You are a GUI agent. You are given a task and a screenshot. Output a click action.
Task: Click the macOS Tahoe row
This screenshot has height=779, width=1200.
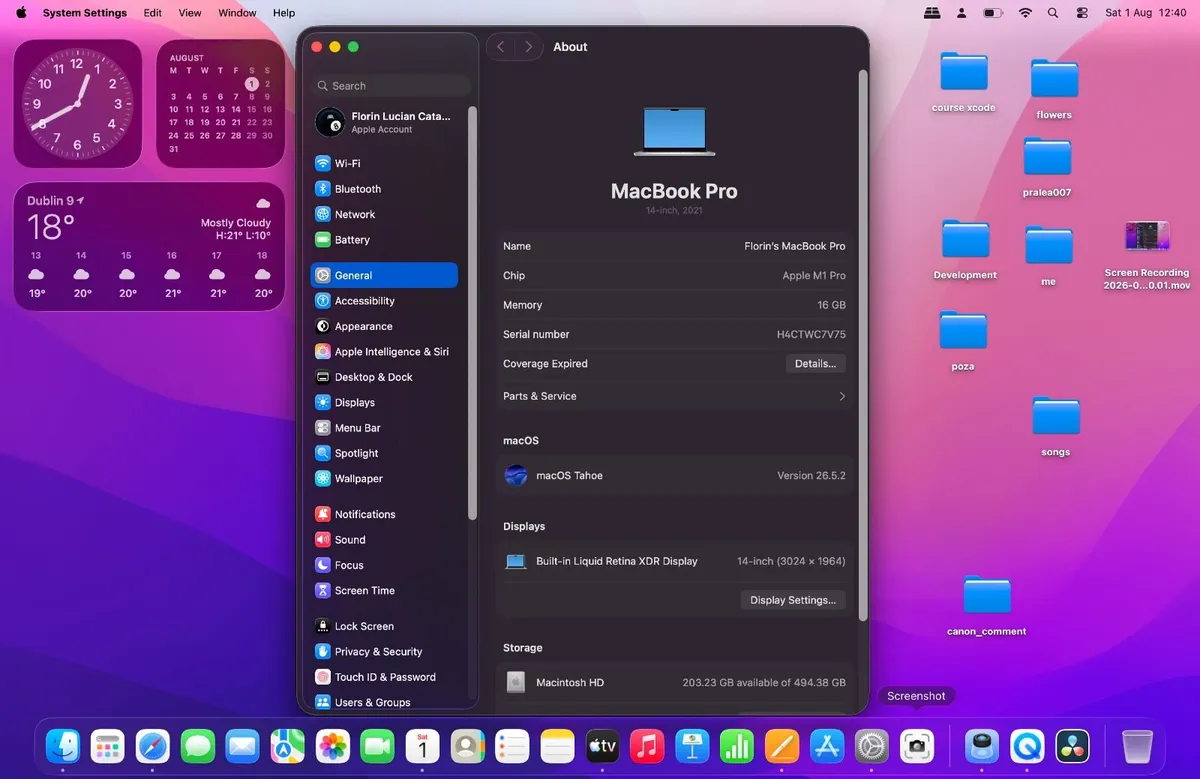click(x=674, y=475)
